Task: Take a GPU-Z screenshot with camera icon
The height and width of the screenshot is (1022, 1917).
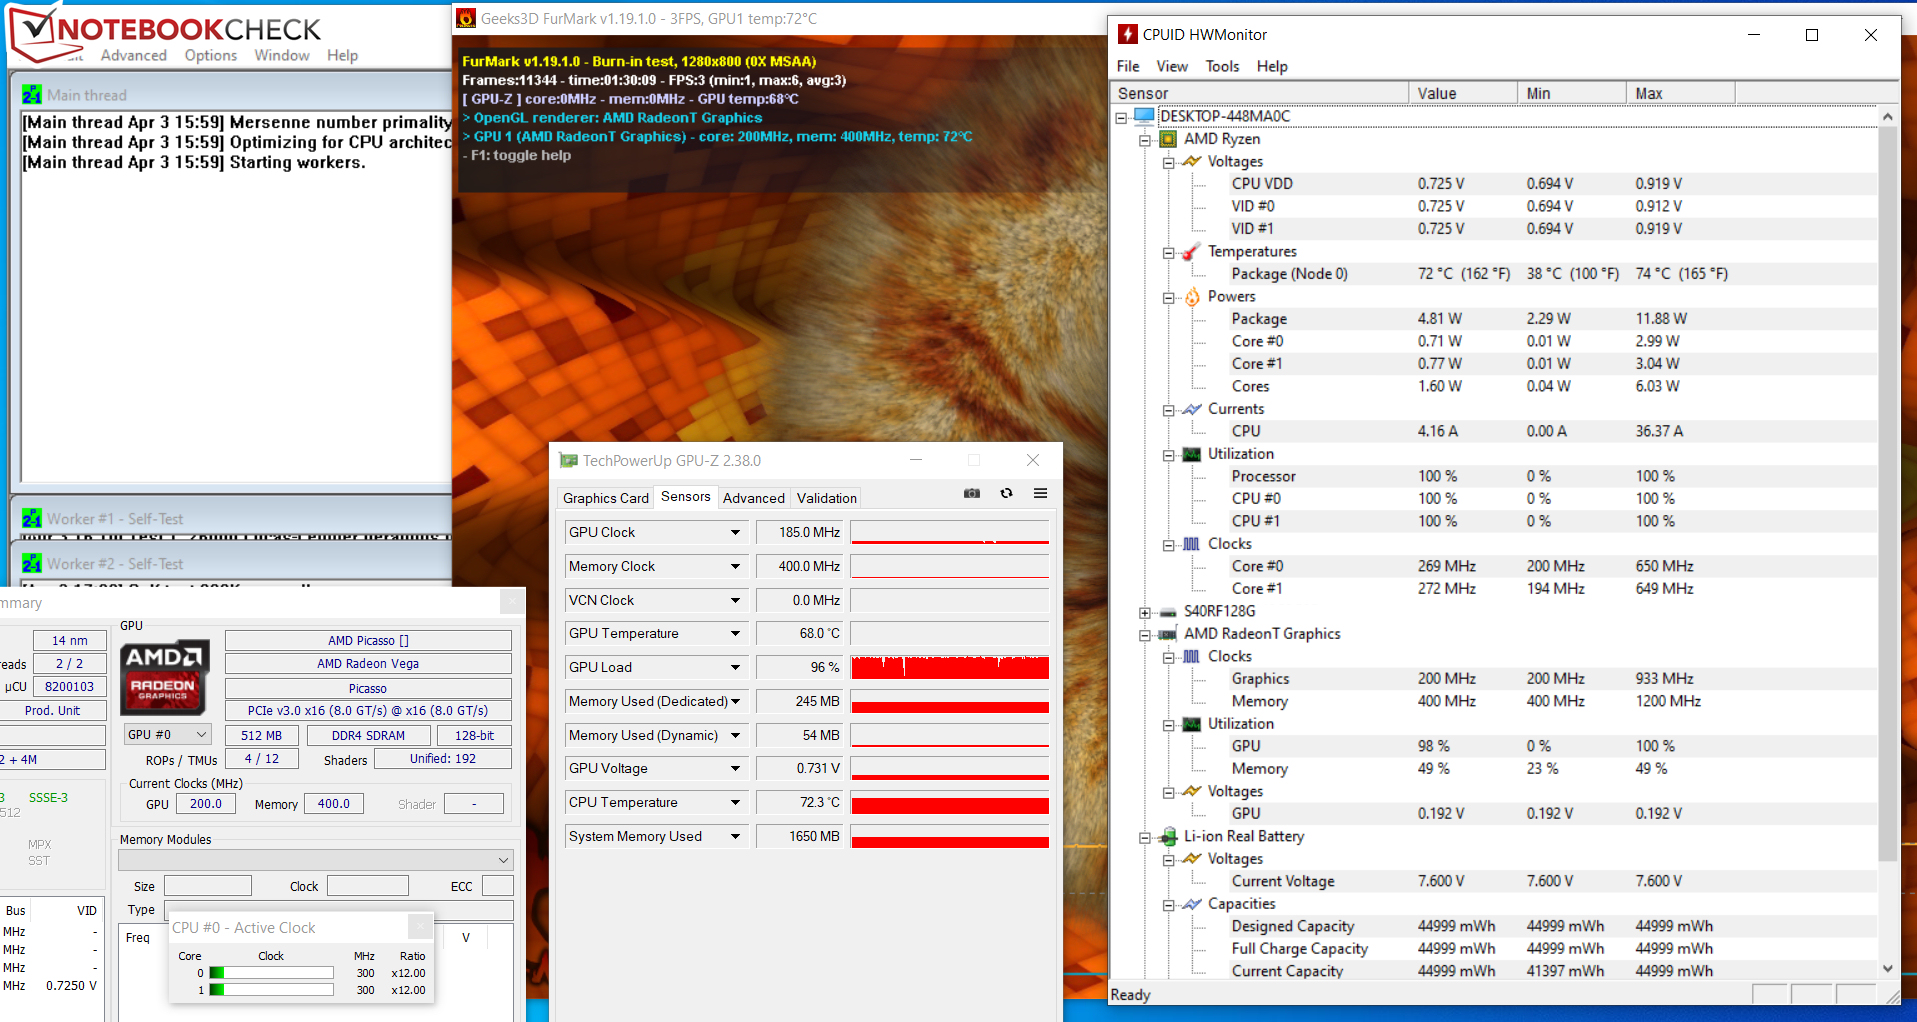Action: 972,493
